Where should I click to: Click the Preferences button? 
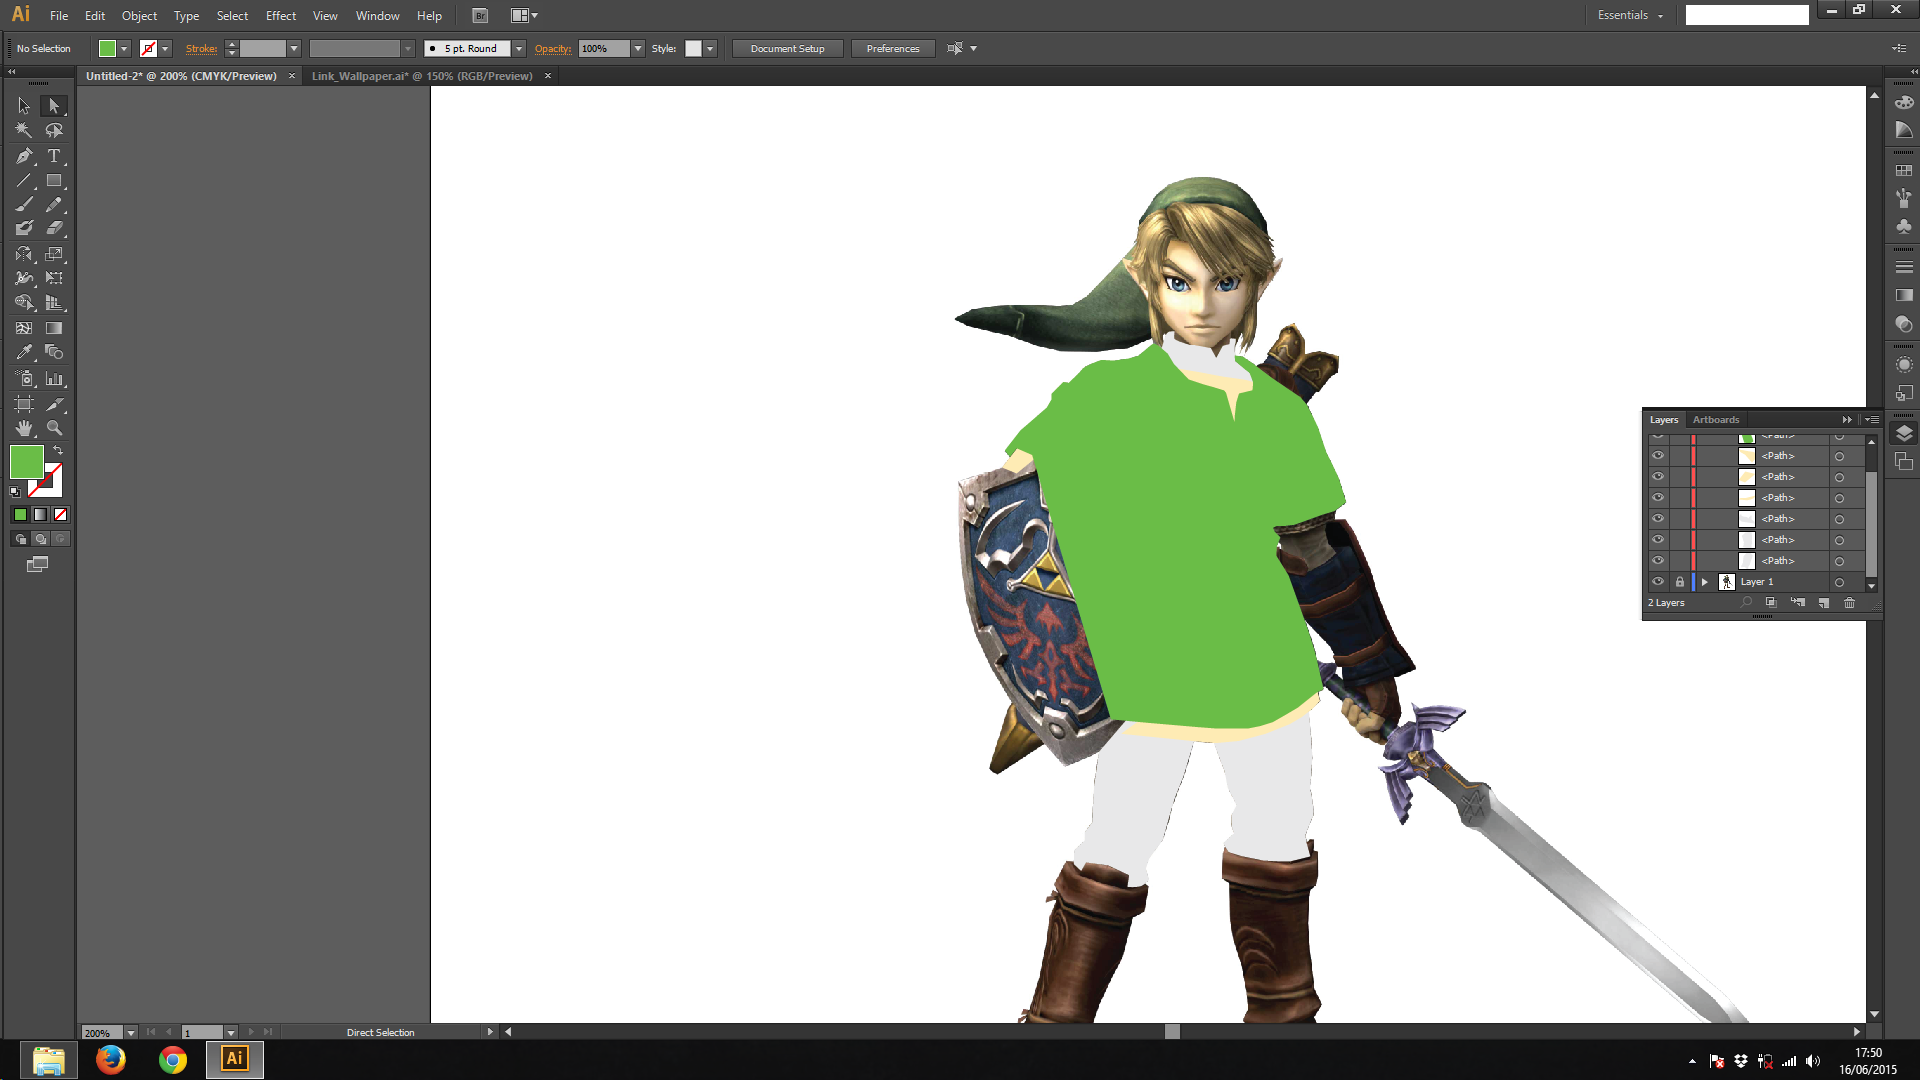(x=893, y=49)
